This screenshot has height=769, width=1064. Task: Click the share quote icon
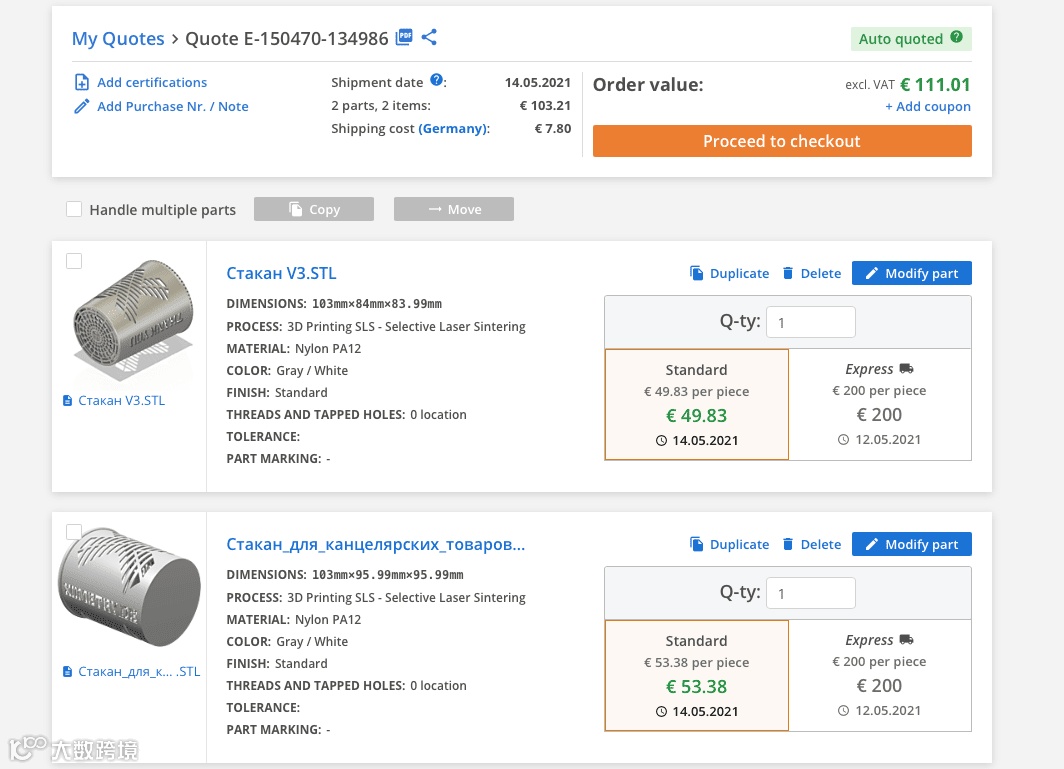coord(429,38)
